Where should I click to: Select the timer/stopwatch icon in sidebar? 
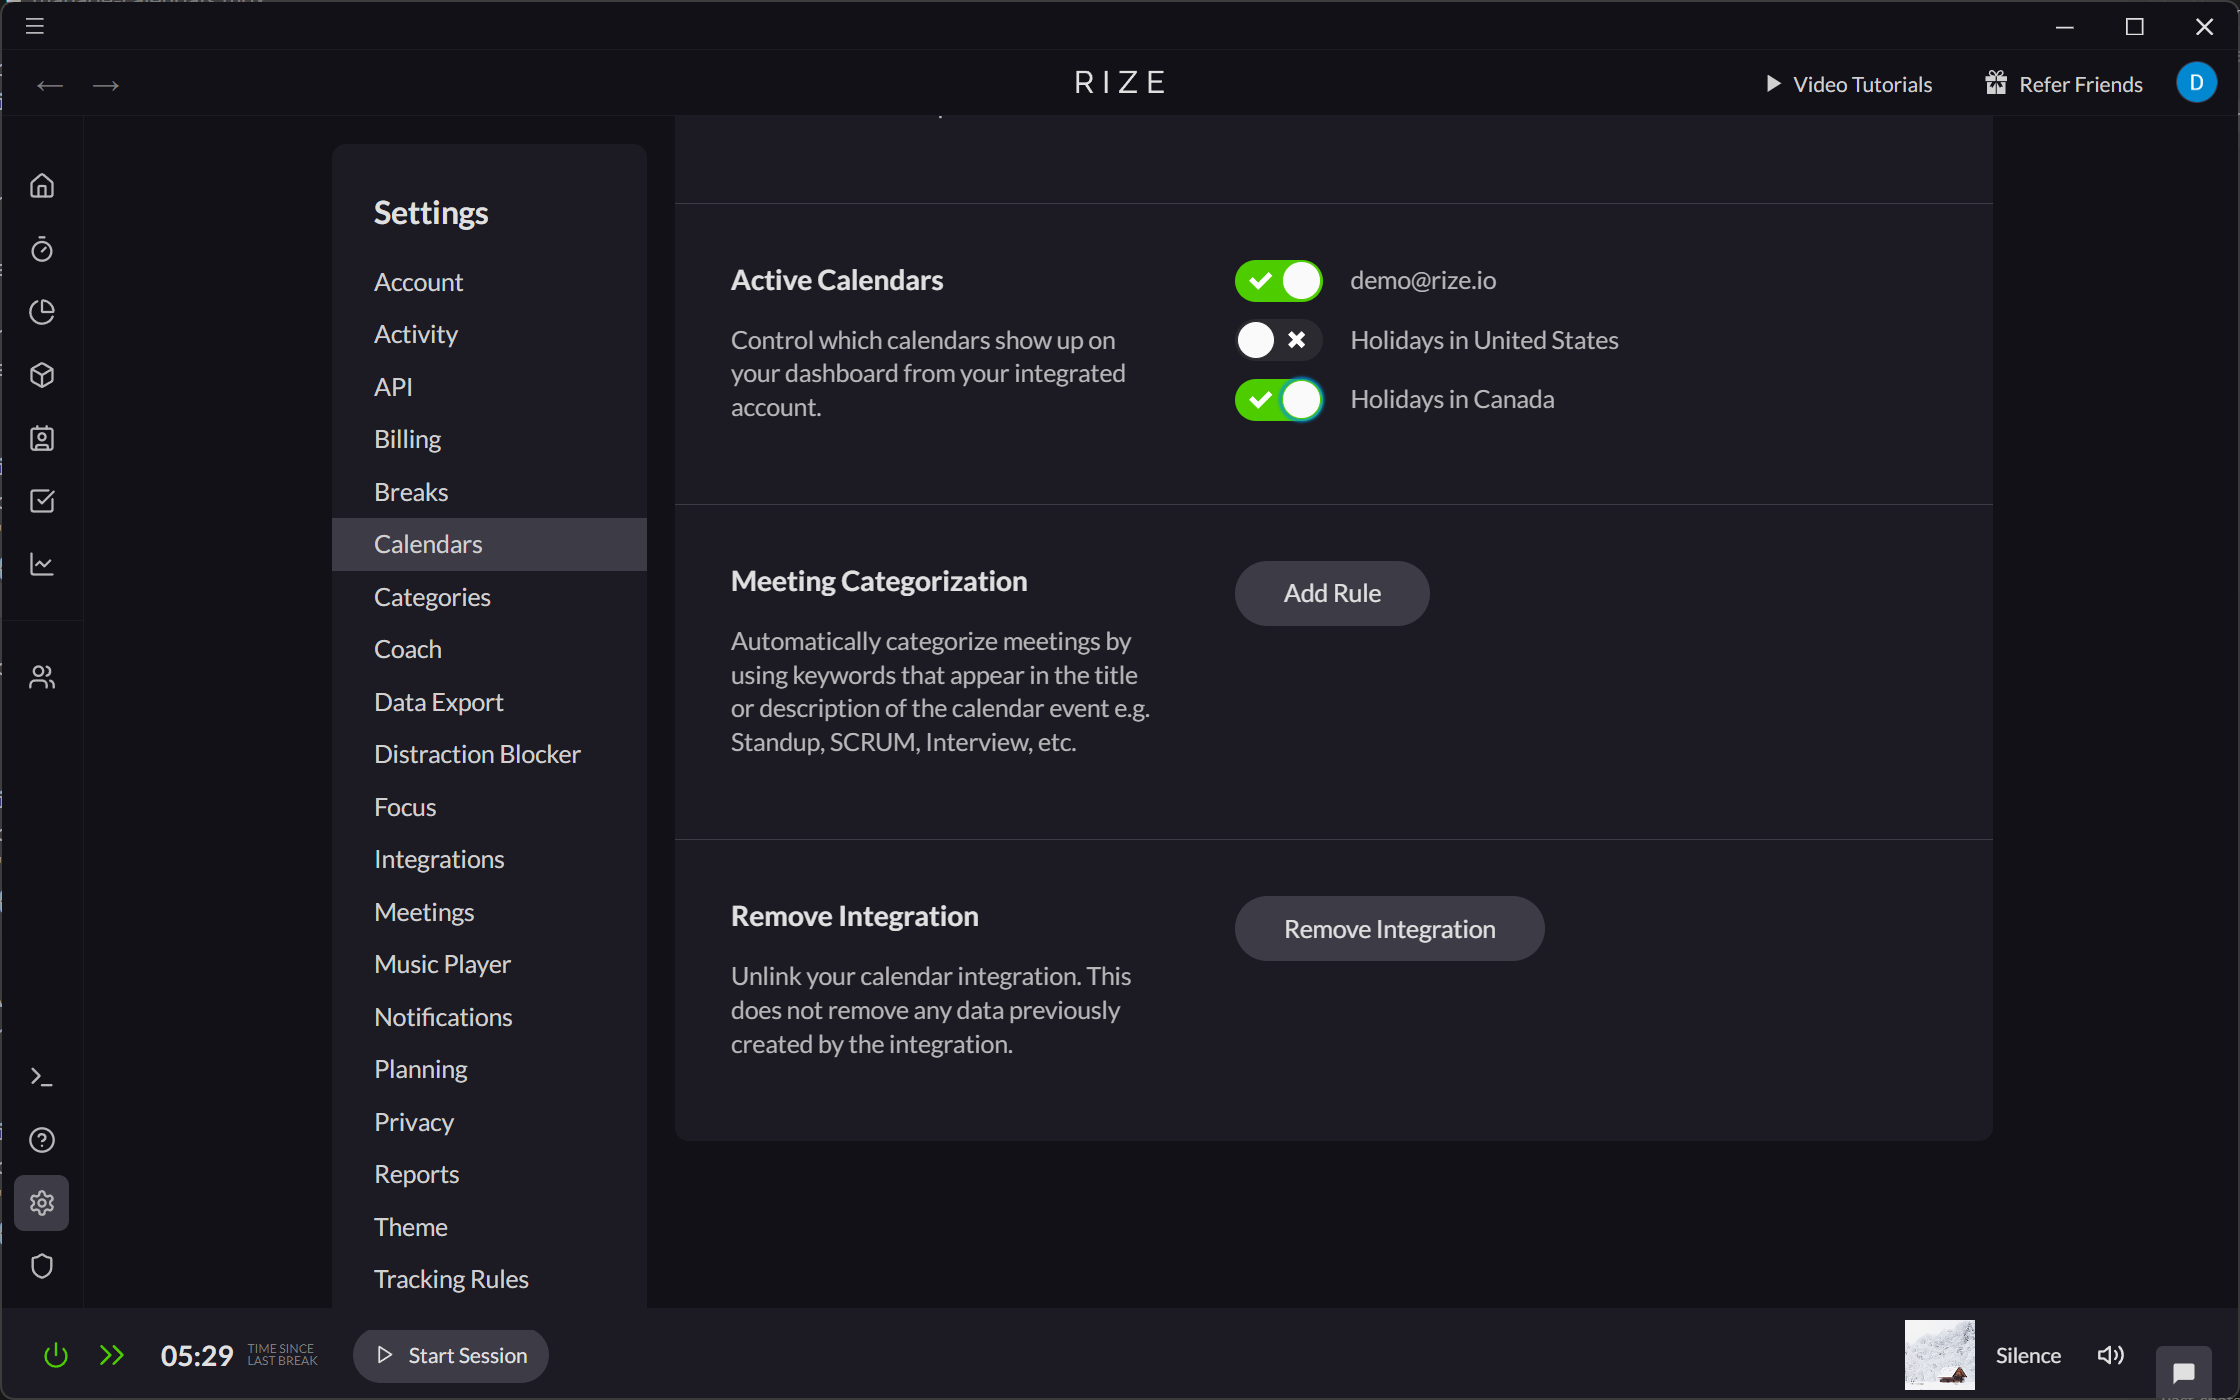[42, 249]
